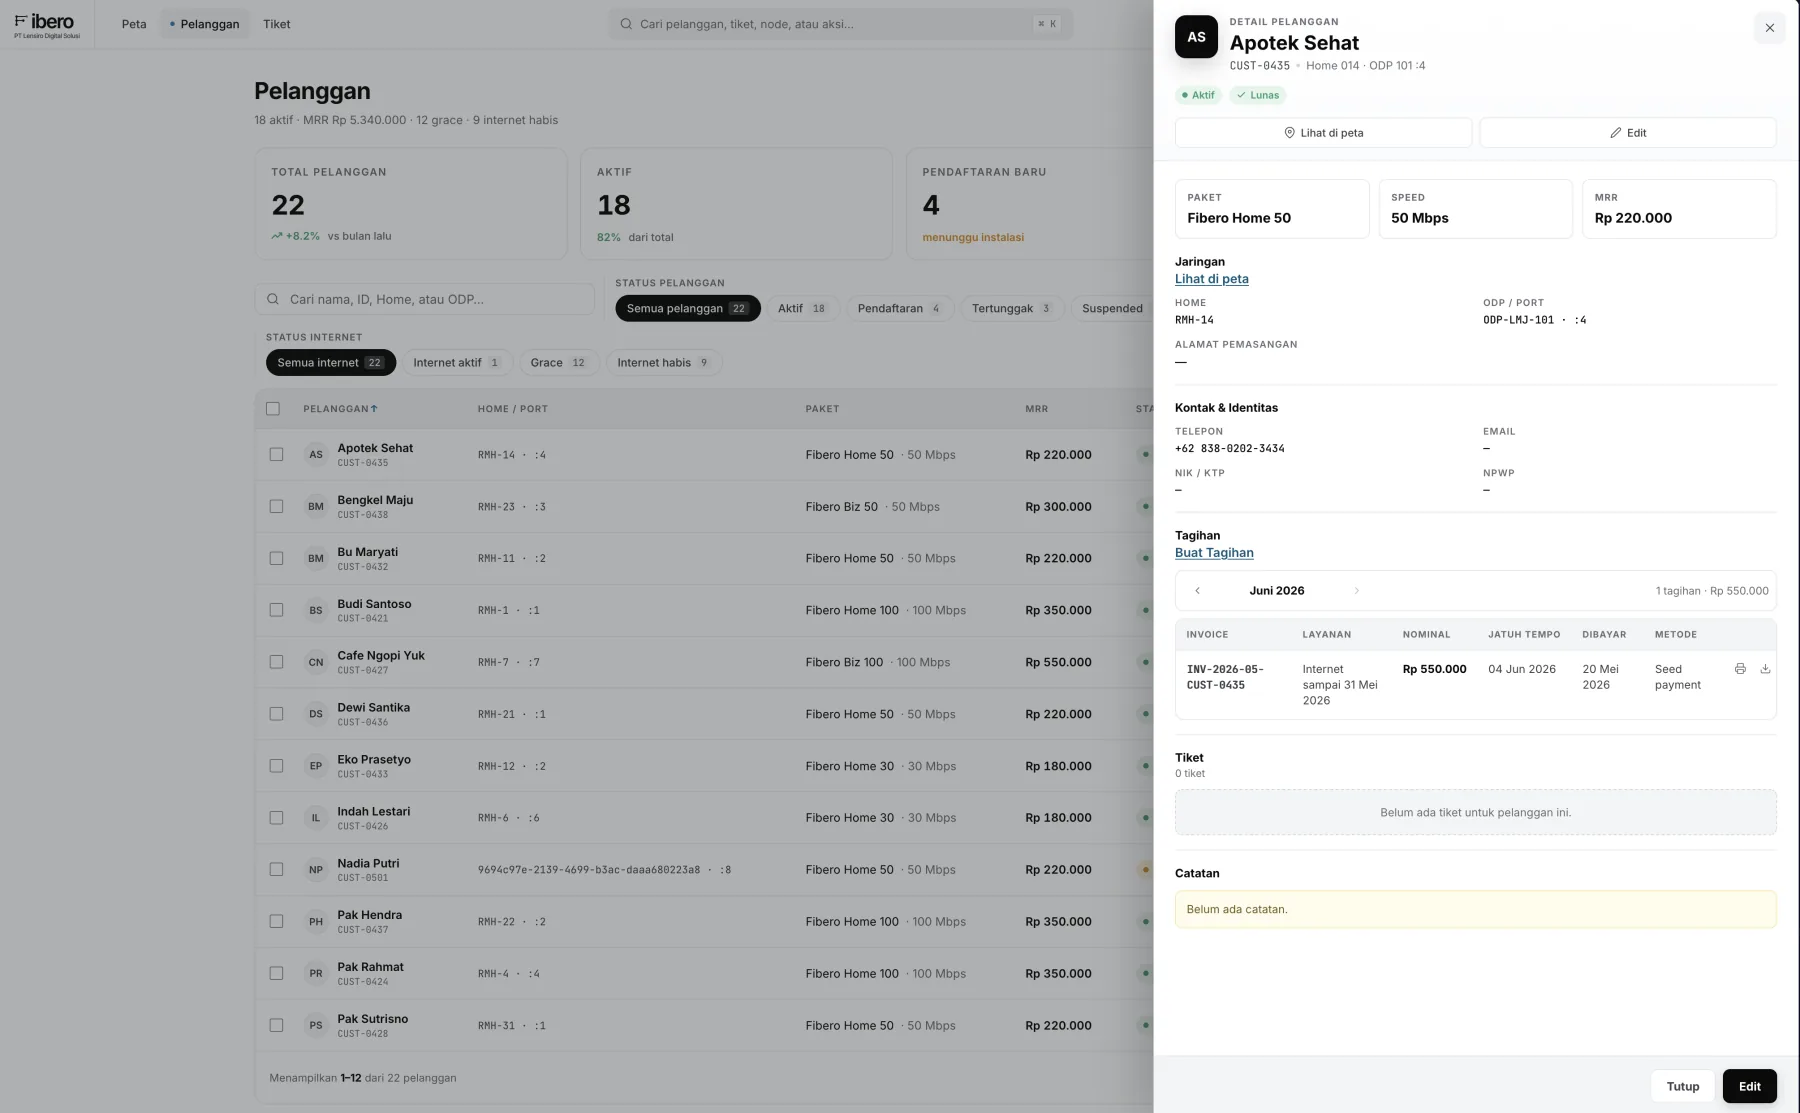Viewport: 1800px width, 1113px height.
Task: Check the box for Apotek Sehat
Action: pos(276,455)
